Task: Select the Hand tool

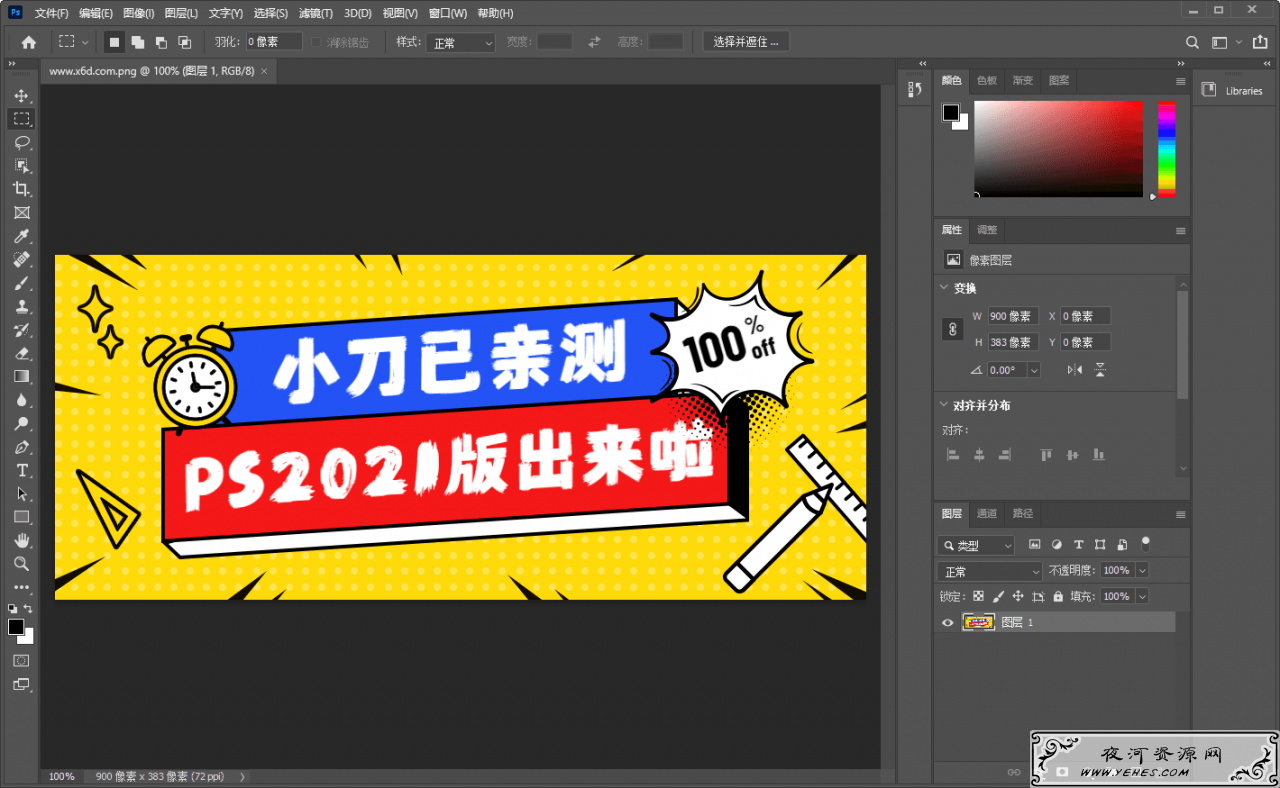Action: pos(21,541)
